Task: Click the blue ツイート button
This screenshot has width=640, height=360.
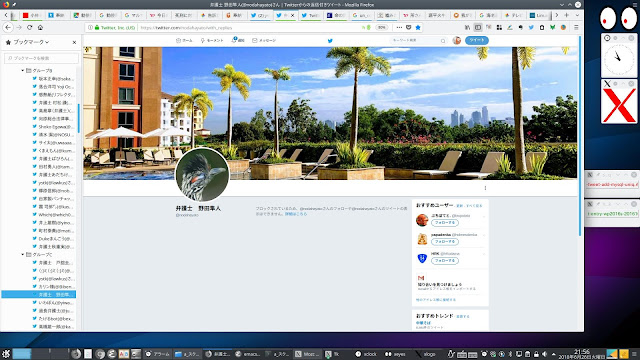Action: [477, 40]
